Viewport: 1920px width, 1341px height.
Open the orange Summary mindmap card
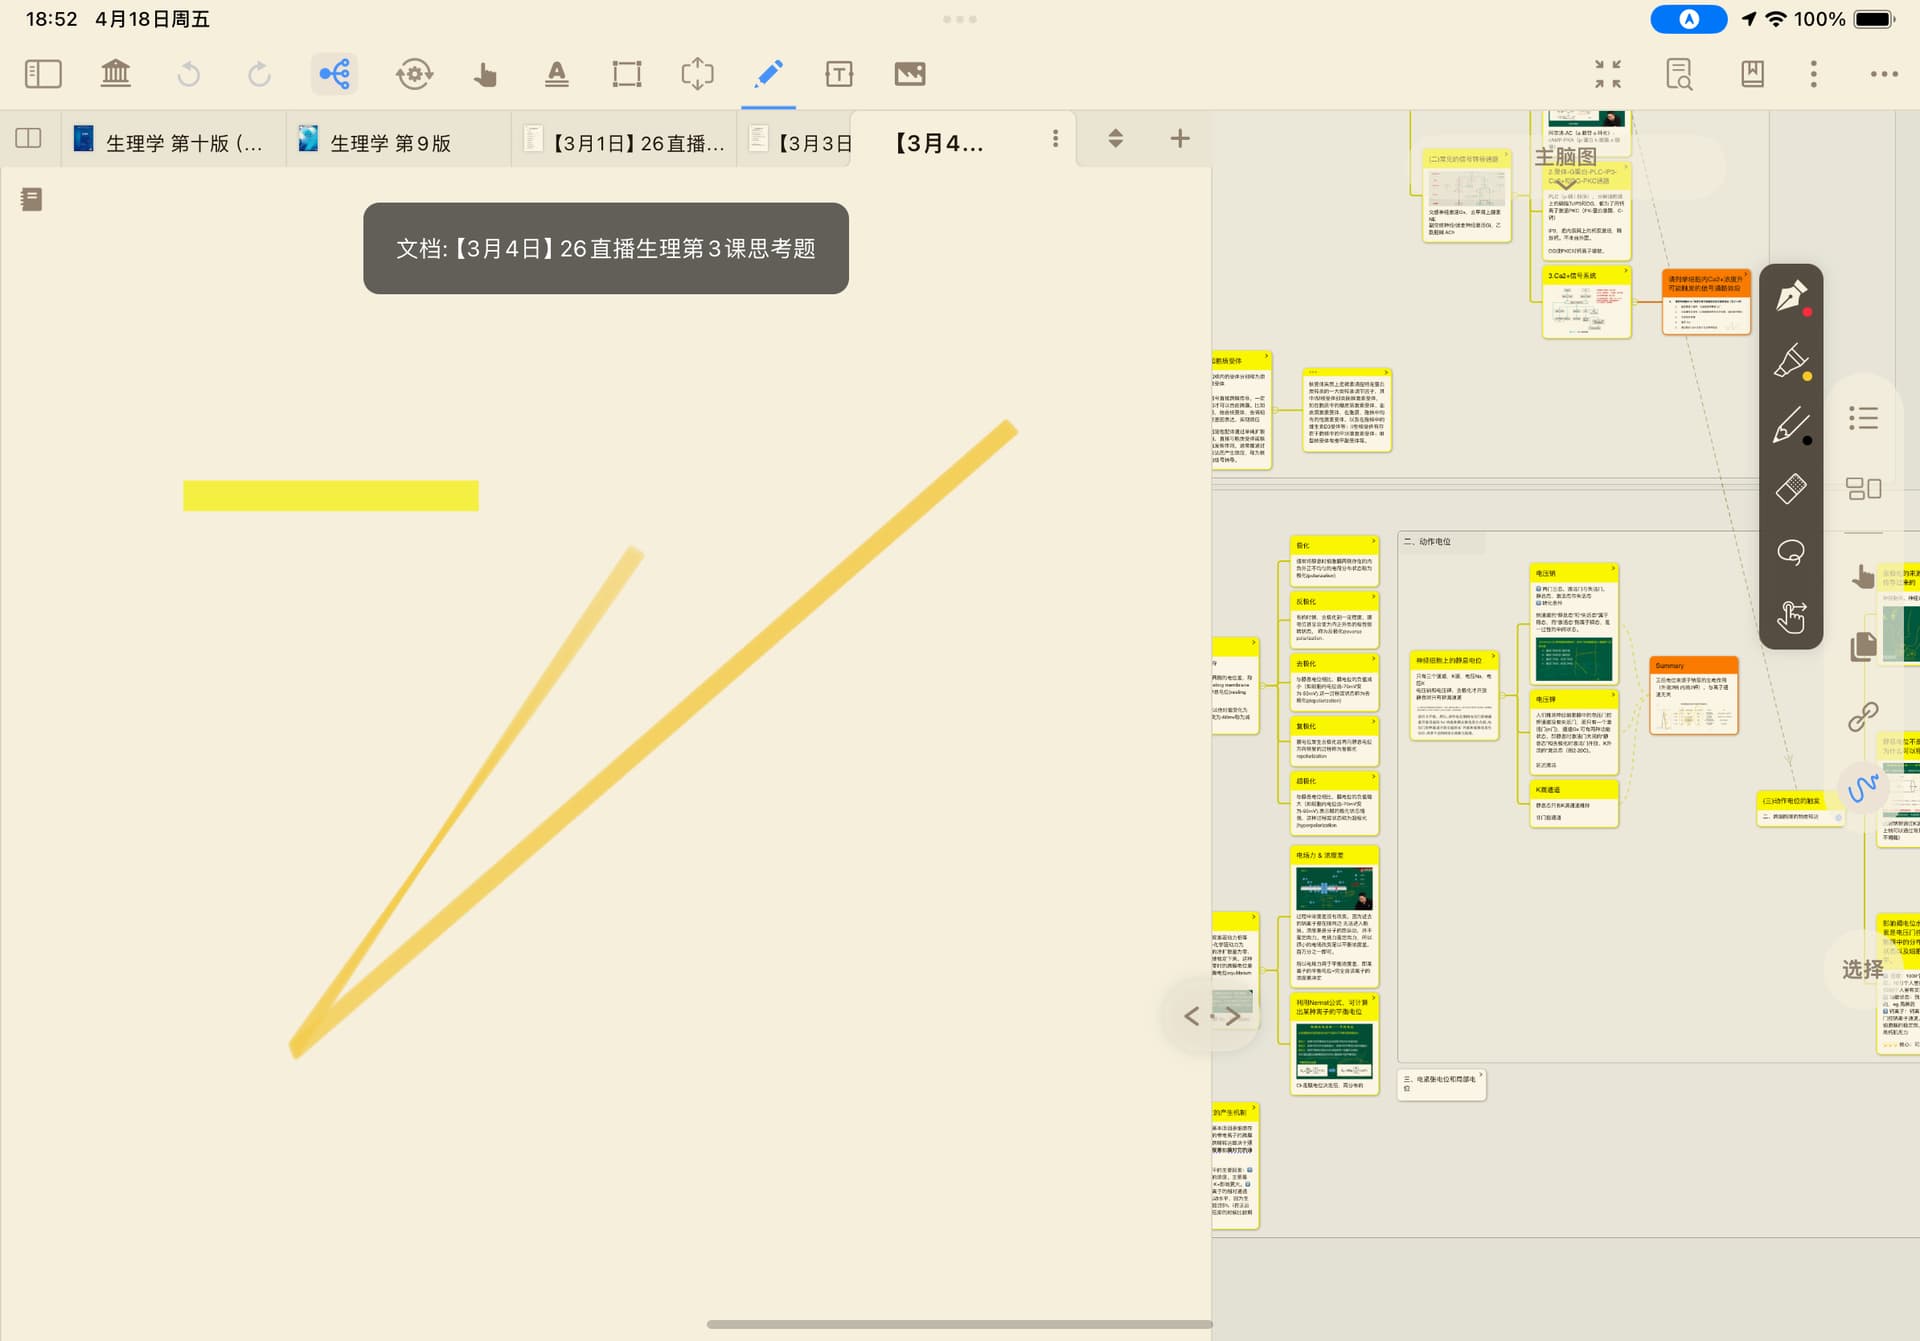pos(1694,696)
